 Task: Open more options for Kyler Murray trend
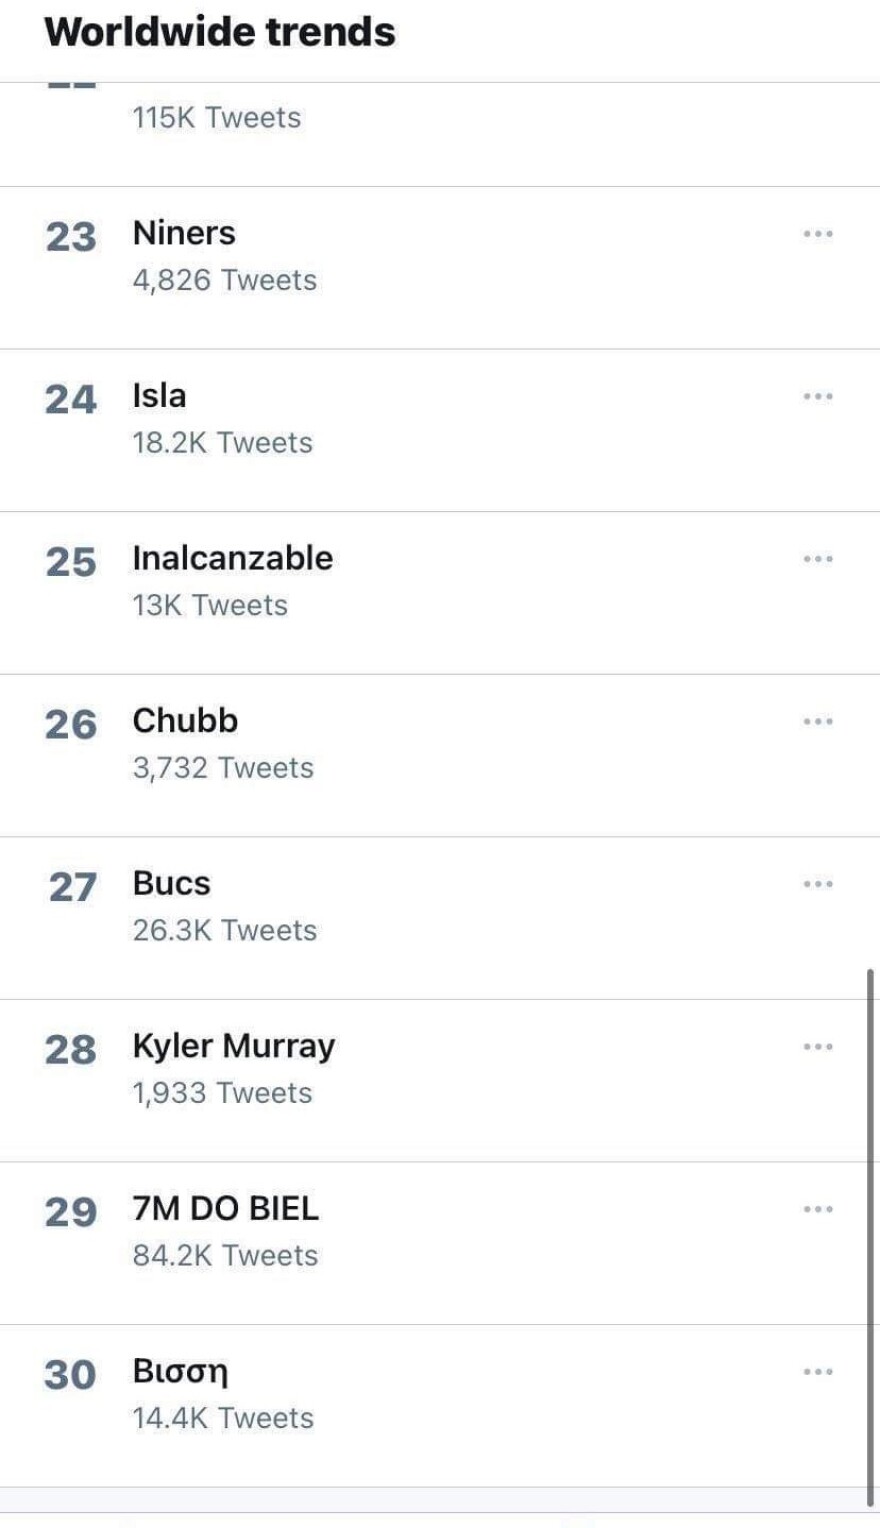[817, 1047]
